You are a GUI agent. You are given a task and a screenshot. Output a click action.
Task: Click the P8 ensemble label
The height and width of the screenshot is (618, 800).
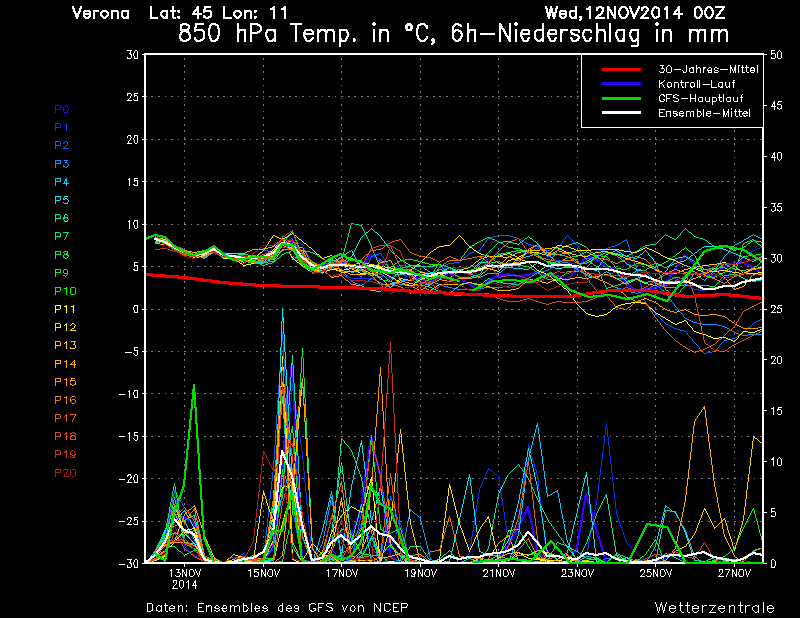pos(62,255)
